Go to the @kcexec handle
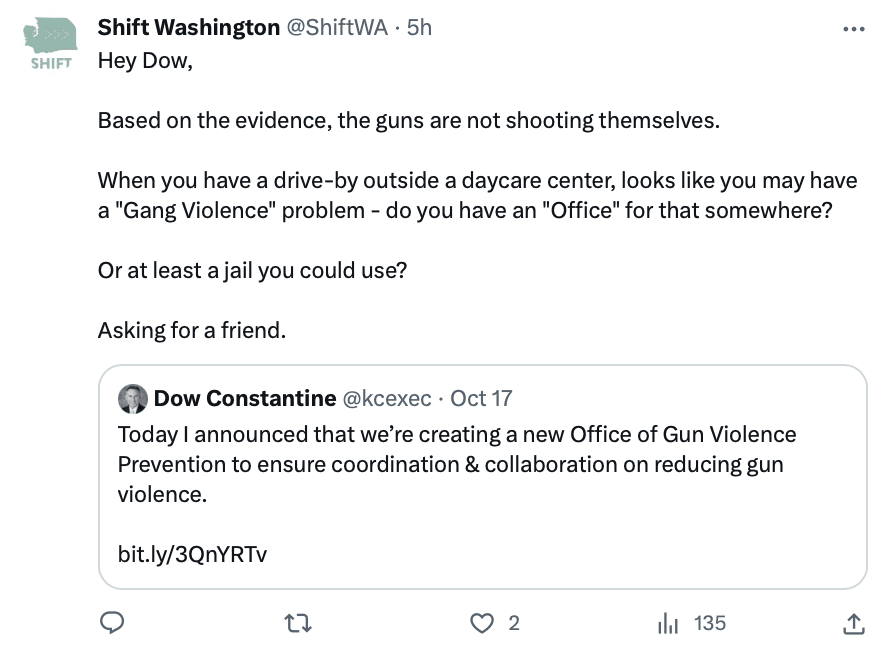This screenshot has height=650, width=886. click(388, 399)
